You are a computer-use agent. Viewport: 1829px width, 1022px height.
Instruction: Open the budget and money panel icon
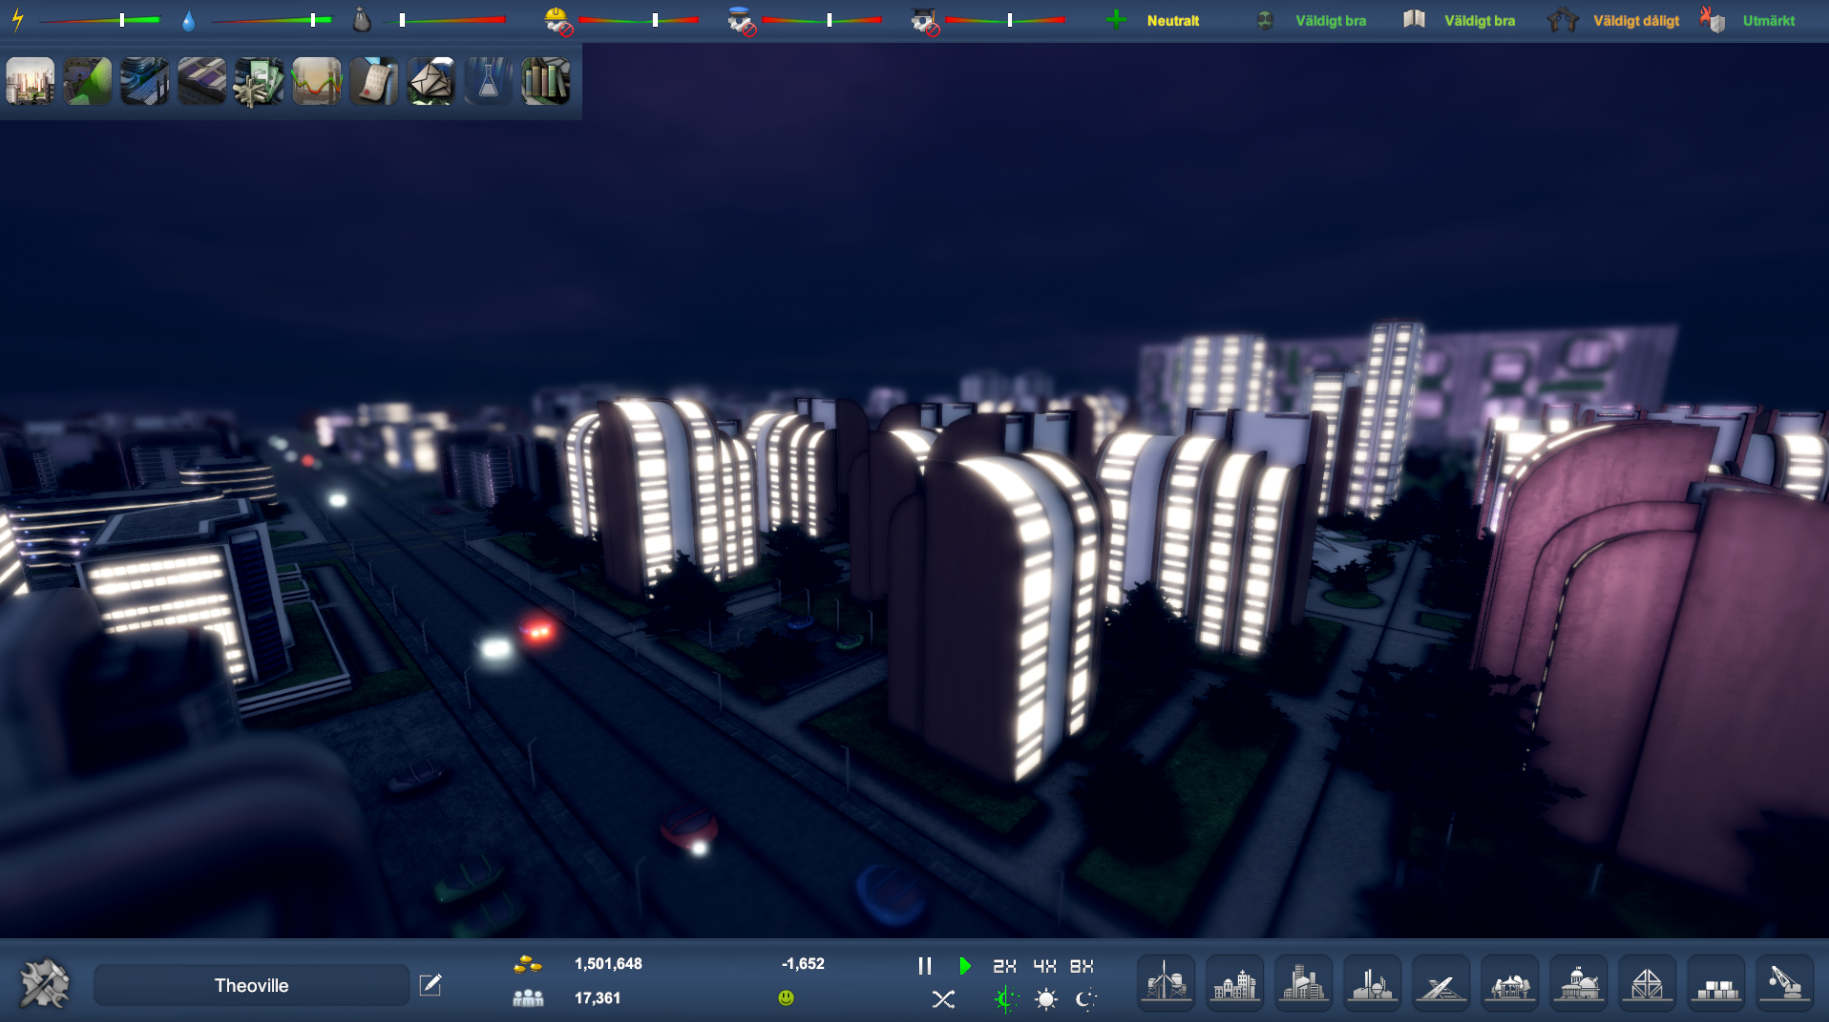point(259,81)
